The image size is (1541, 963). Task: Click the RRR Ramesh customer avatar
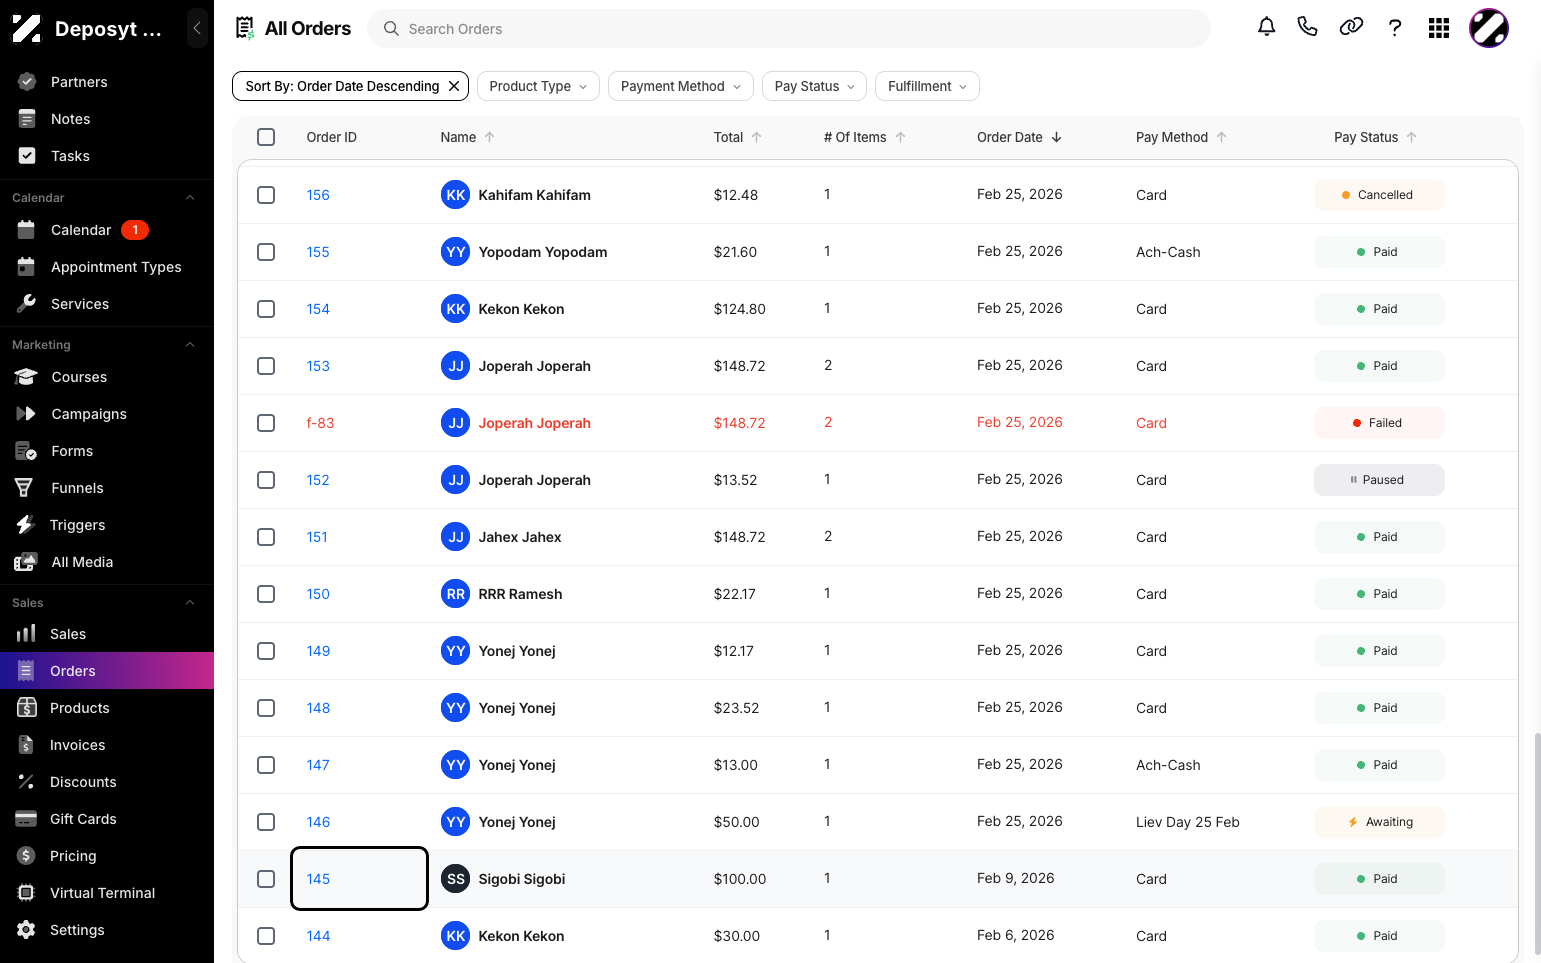(456, 594)
